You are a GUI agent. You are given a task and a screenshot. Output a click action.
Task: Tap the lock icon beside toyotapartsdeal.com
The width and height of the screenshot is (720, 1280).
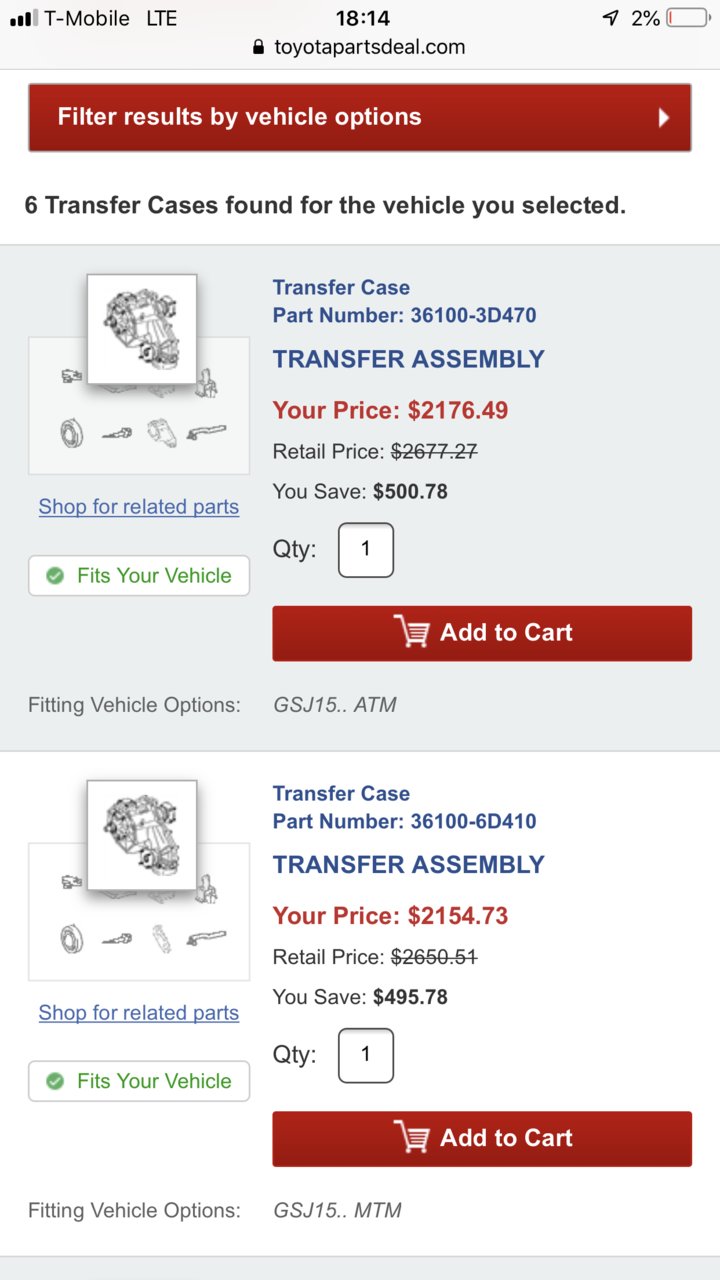pyautogui.click(x=259, y=47)
